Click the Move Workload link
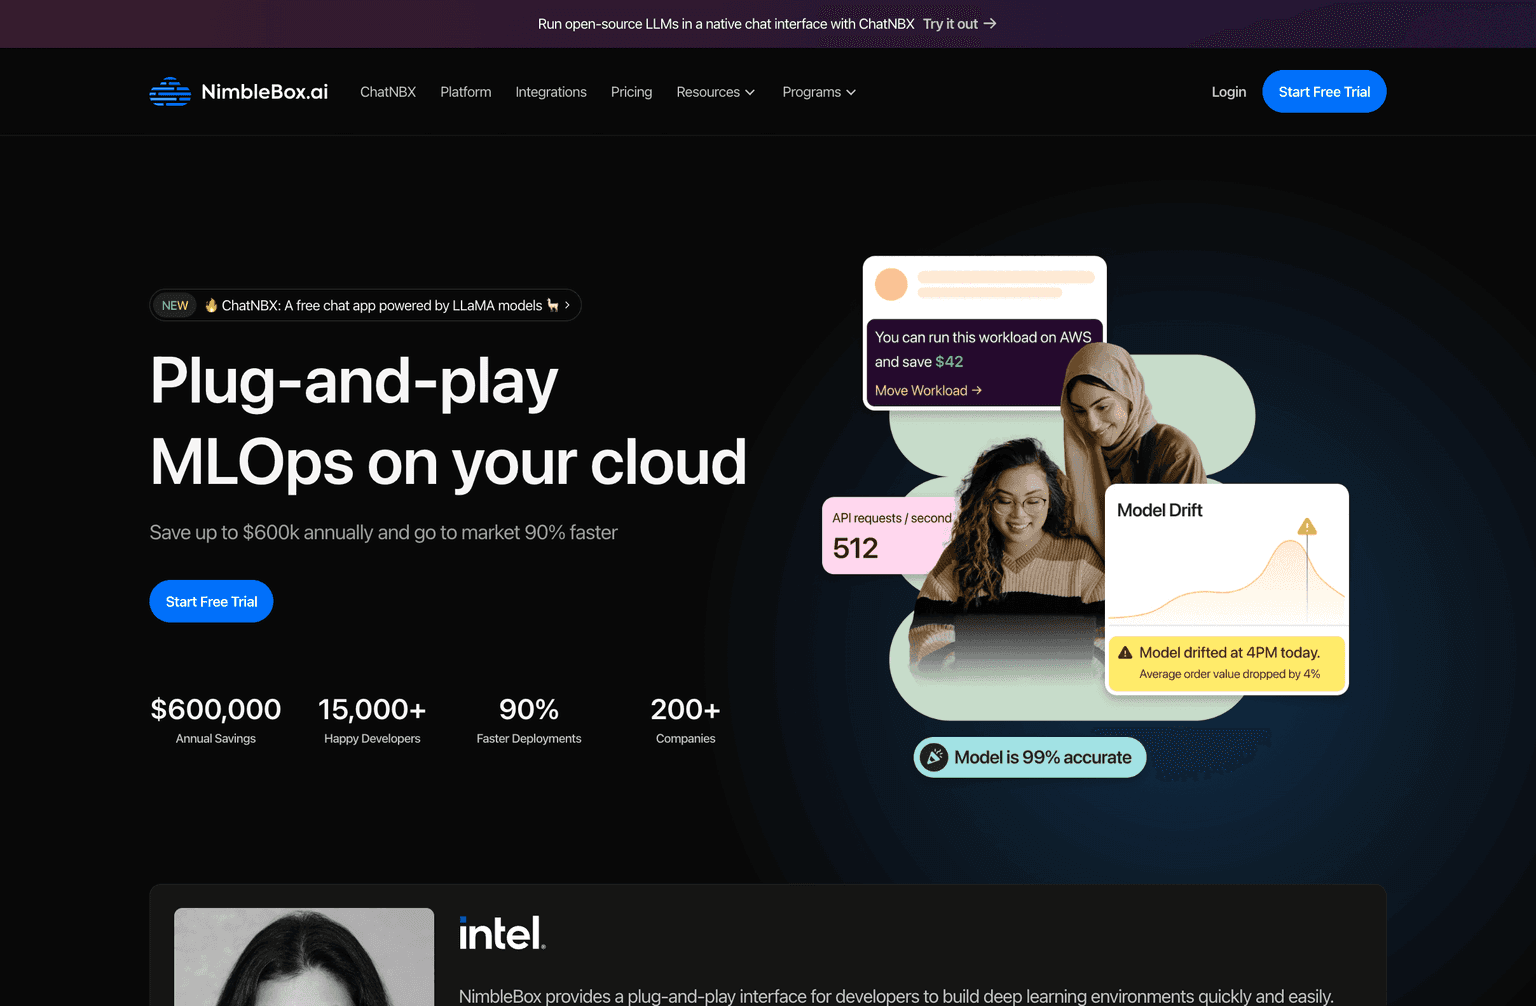Image resolution: width=1536 pixels, height=1006 pixels. (x=928, y=391)
